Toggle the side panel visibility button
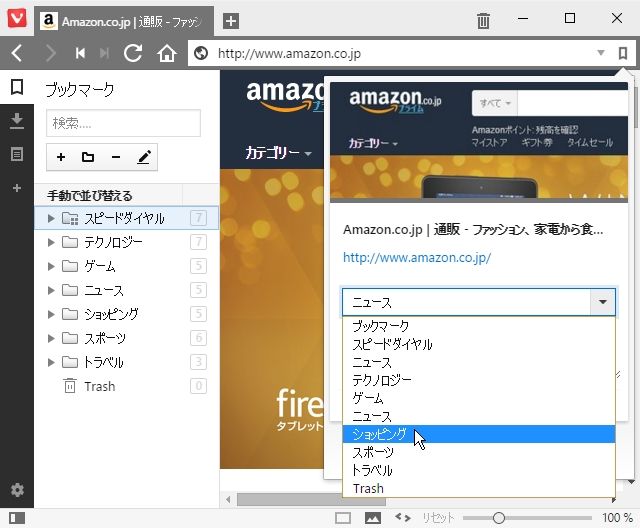The height and width of the screenshot is (528, 640). pyautogui.click(x=17, y=518)
